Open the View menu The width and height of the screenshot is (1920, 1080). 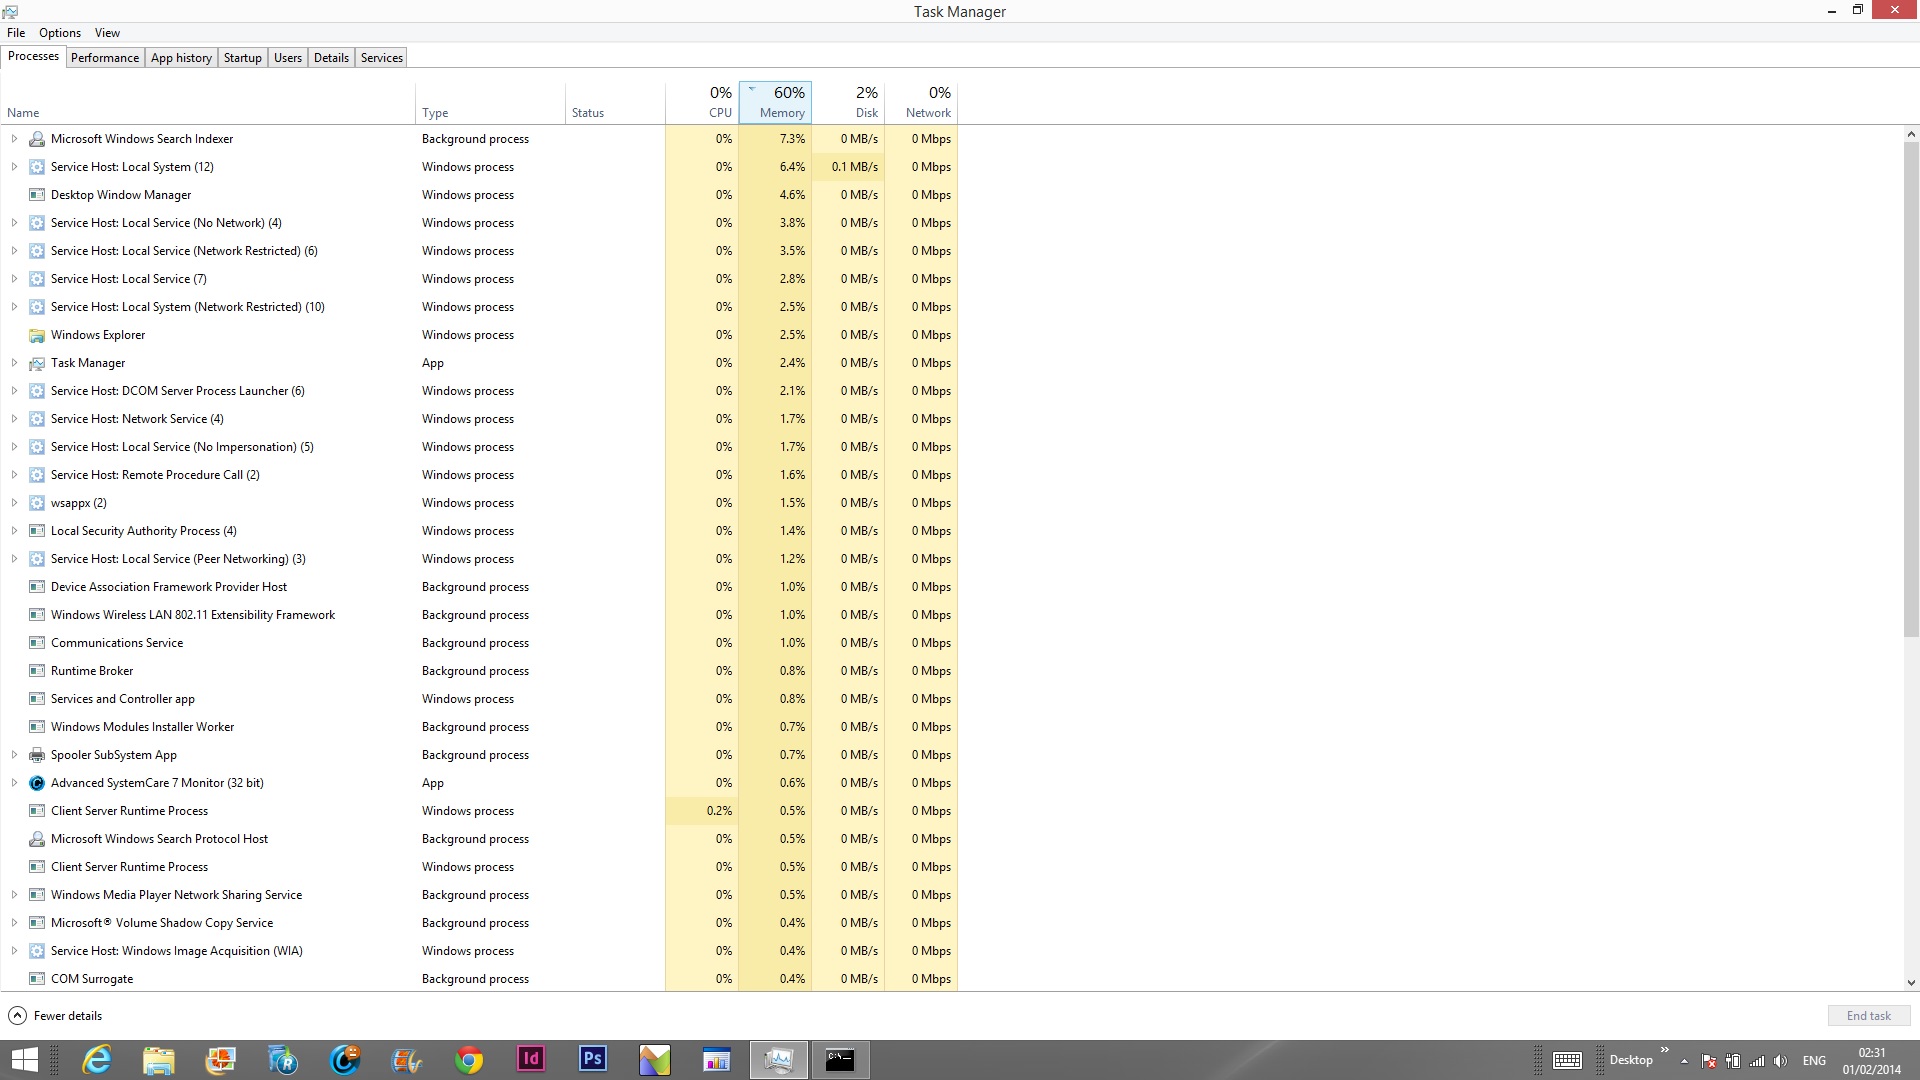point(107,33)
